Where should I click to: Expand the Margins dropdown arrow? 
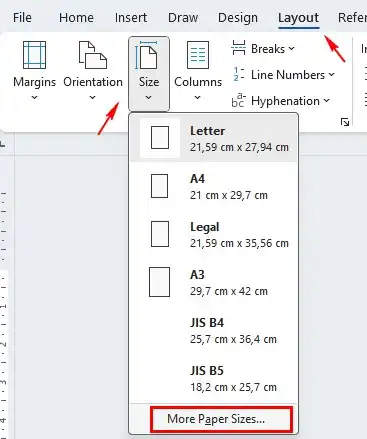[x=34, y=98]
